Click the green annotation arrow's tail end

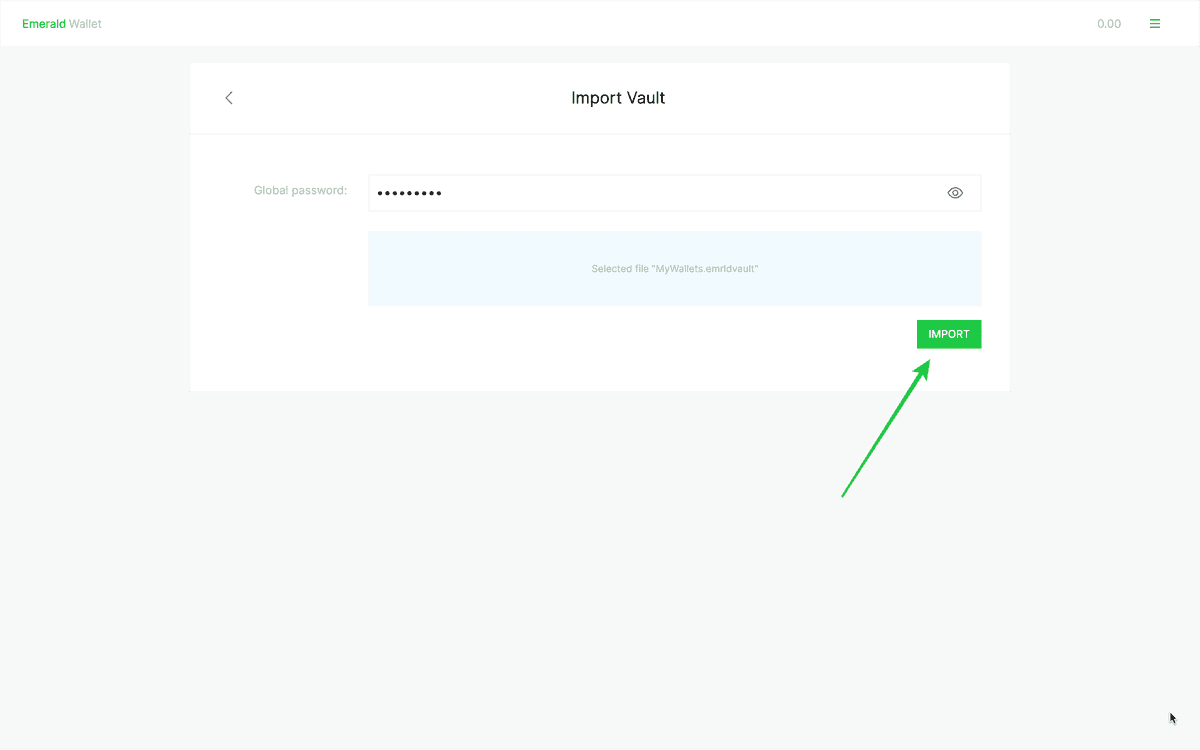844,494
